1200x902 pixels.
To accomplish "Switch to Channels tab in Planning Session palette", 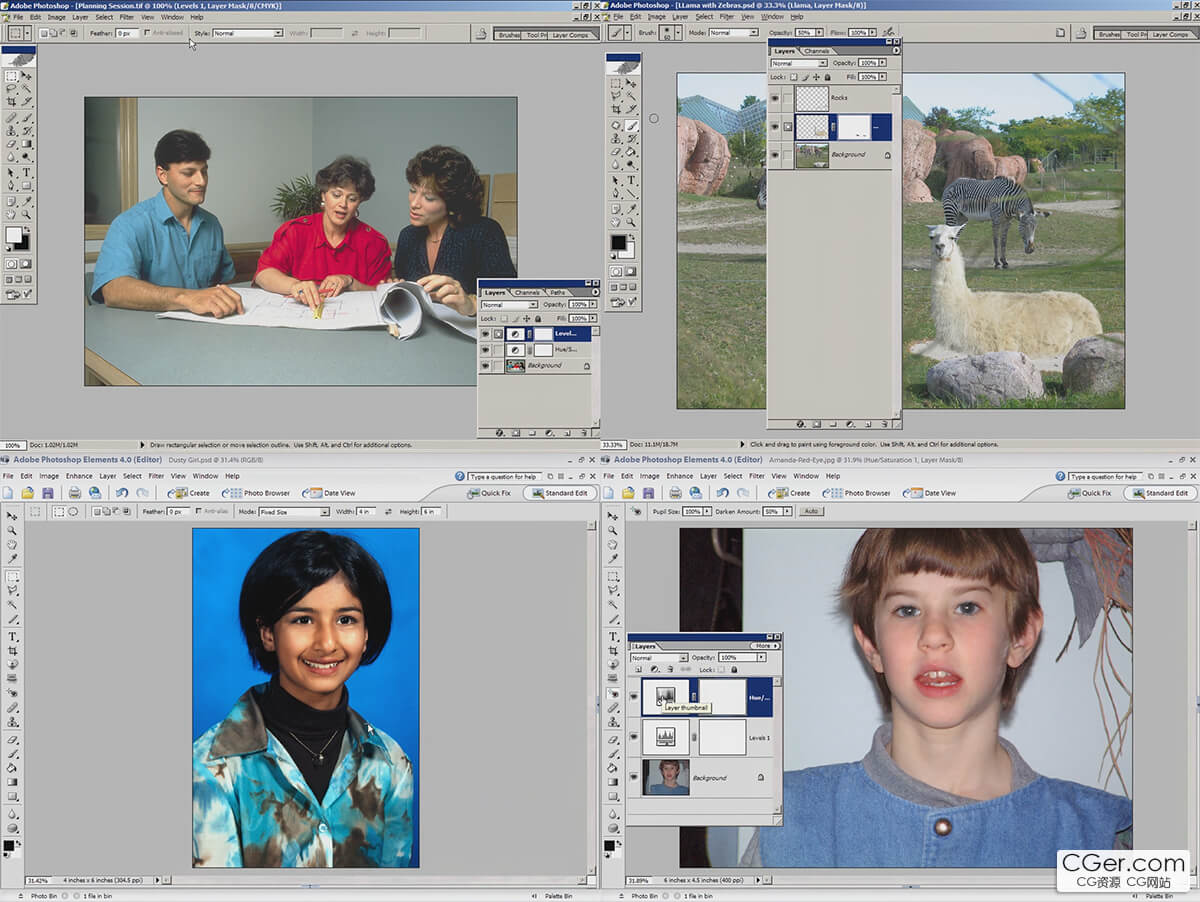I will tap(527, 292).
